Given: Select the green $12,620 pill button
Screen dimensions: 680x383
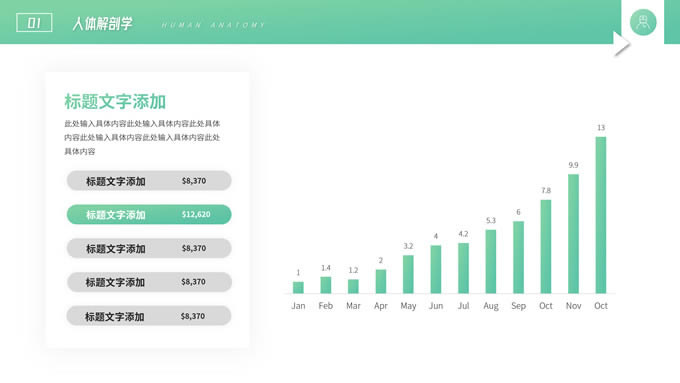Looking at the screenshot, I should (x=149, y=214).
